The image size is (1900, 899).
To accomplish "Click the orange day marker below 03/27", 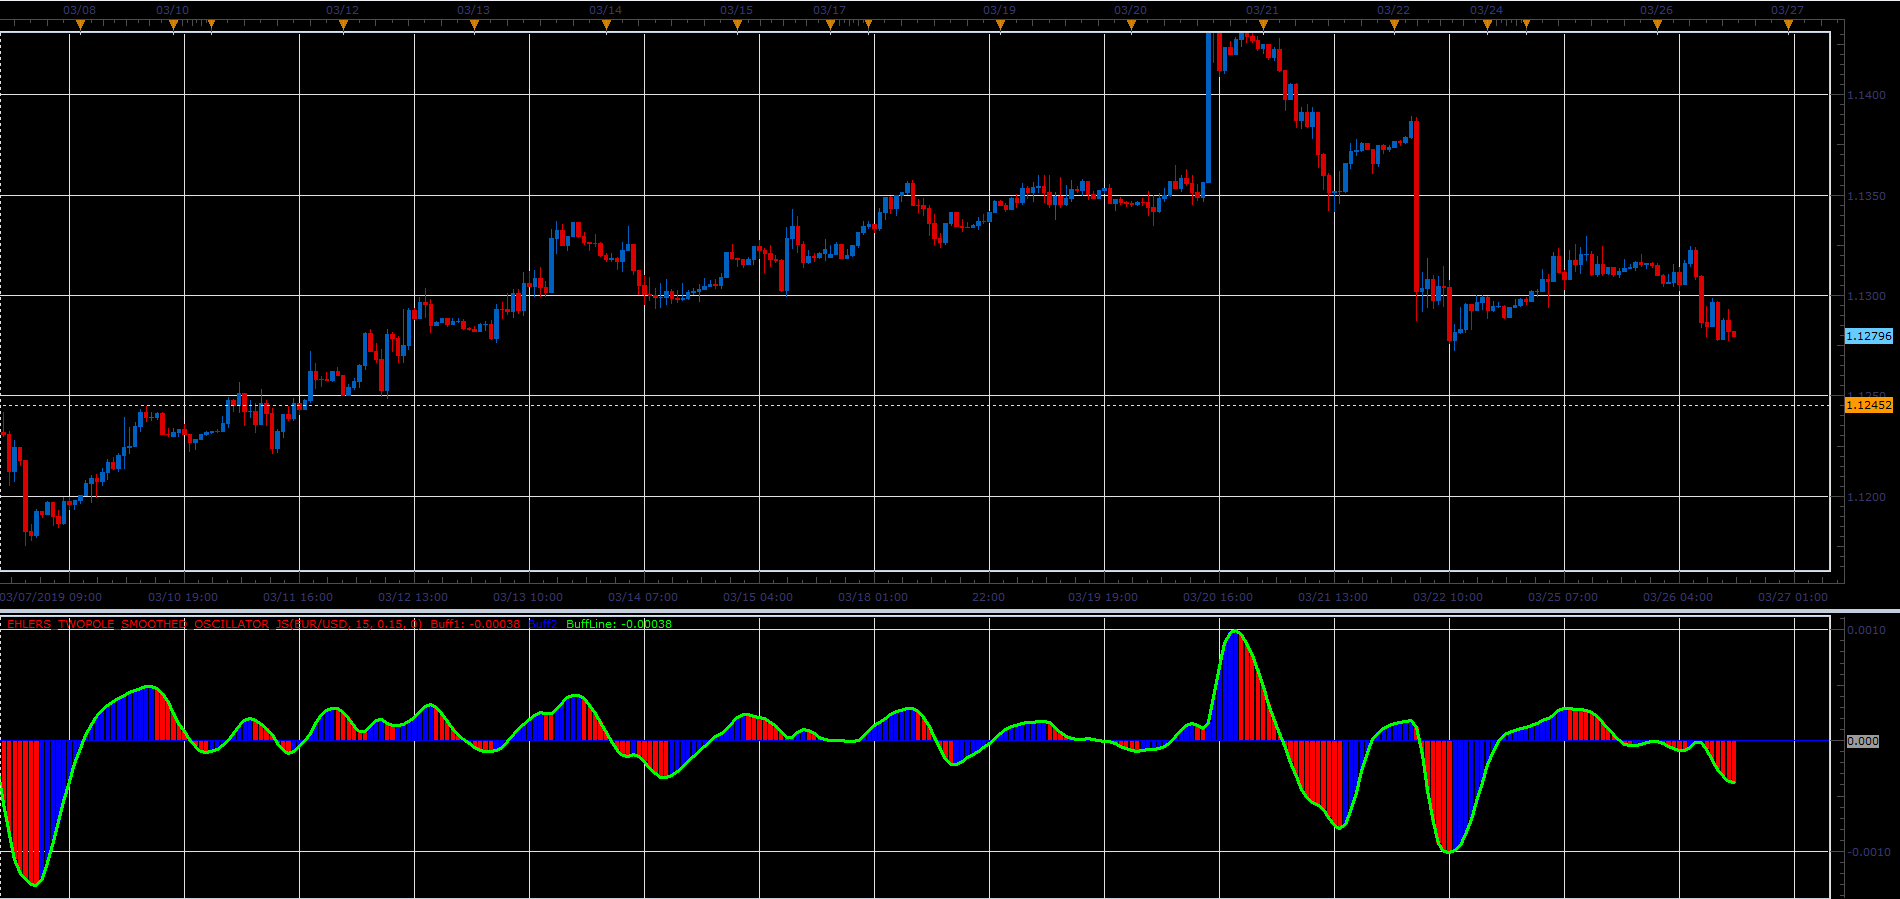I will point(1788,26).
